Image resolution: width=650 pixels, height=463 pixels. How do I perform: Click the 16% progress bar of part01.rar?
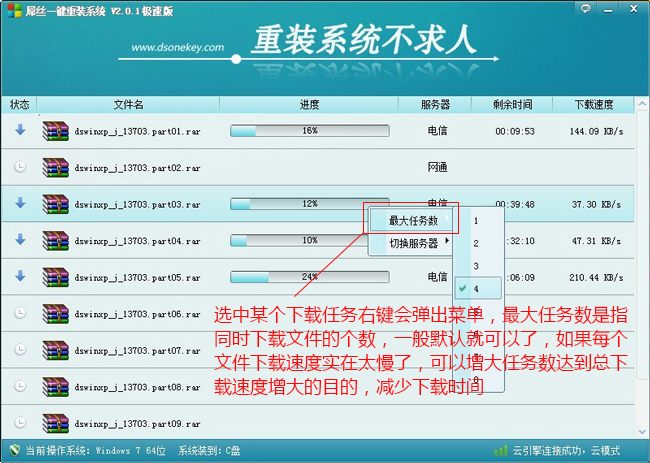point(310,131)
